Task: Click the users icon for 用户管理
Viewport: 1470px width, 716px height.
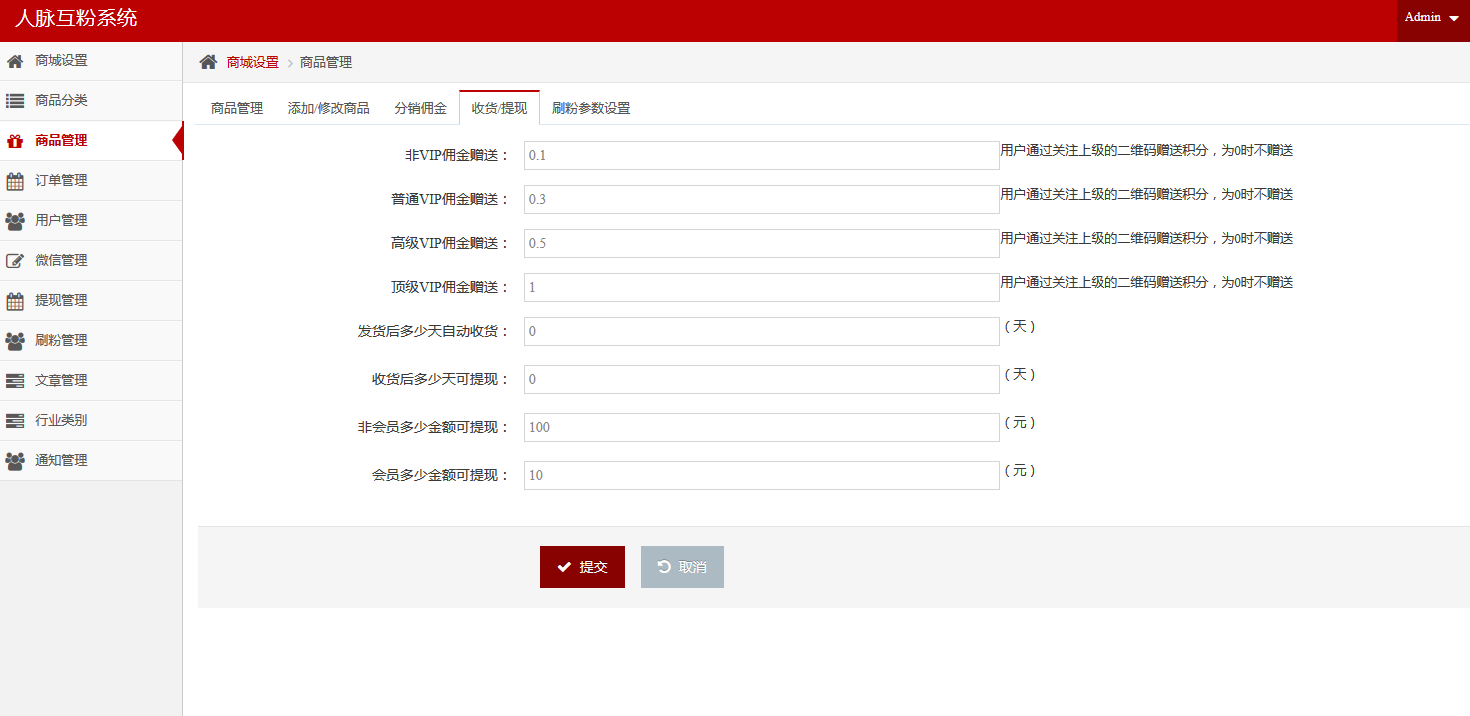Action: click(15, 221)
